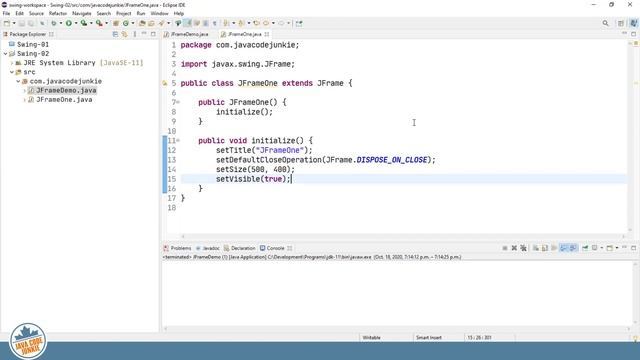
Task: Open the Run configurations dropdown arrow
Action: click(76, 23)
